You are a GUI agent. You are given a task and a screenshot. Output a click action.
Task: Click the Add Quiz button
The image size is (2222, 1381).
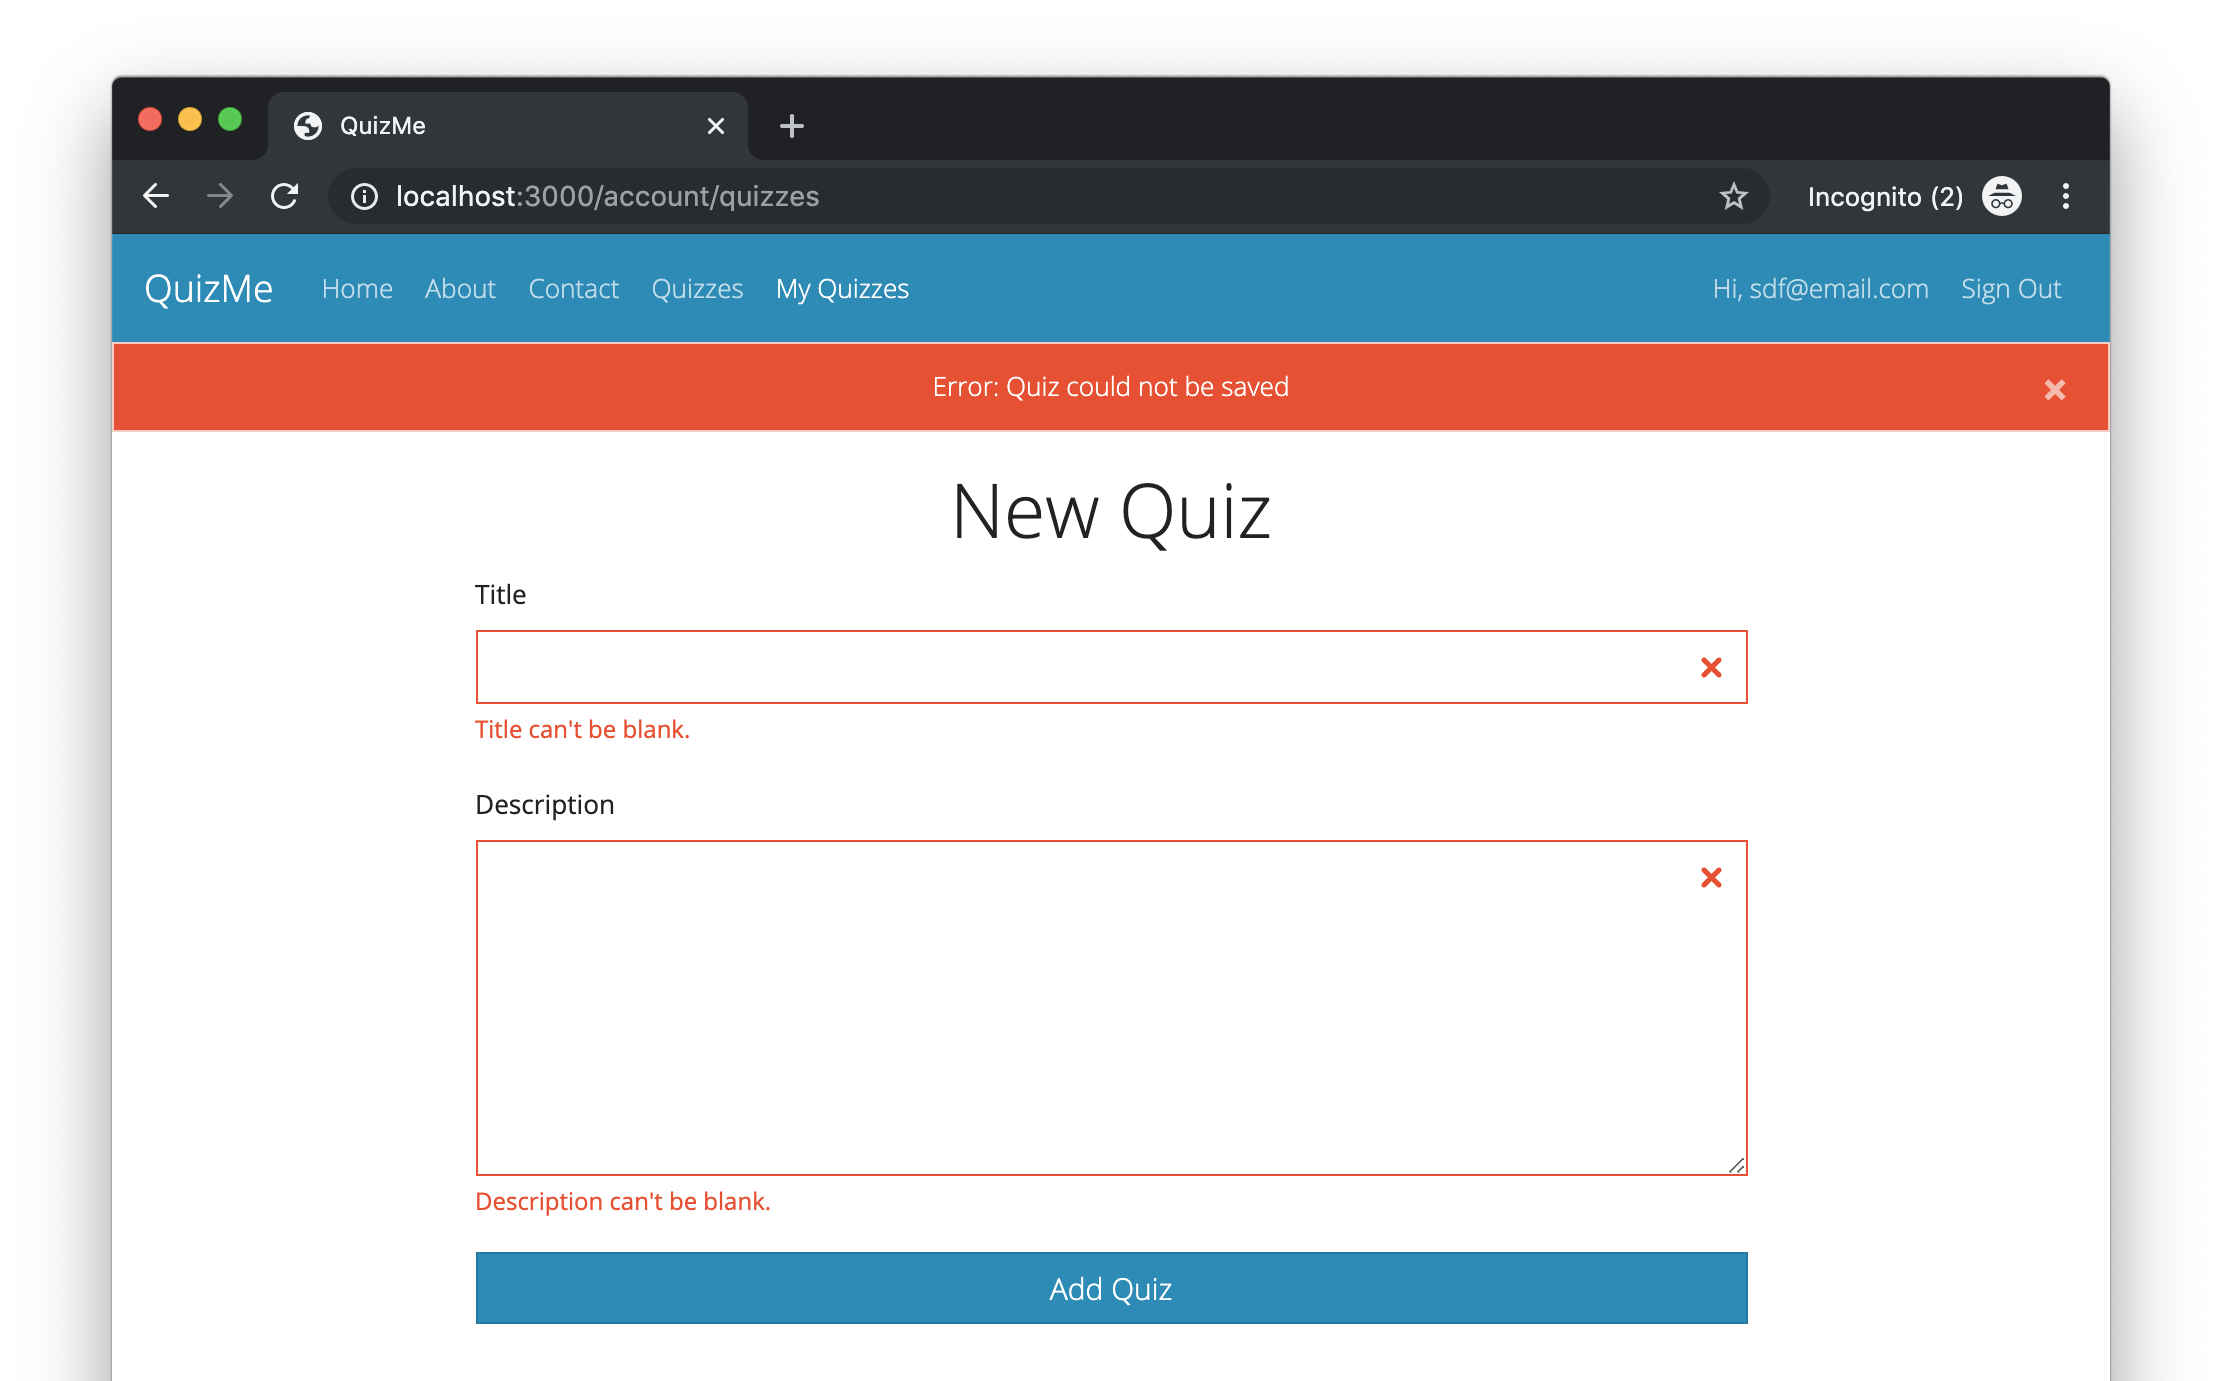(1110, 1289)
